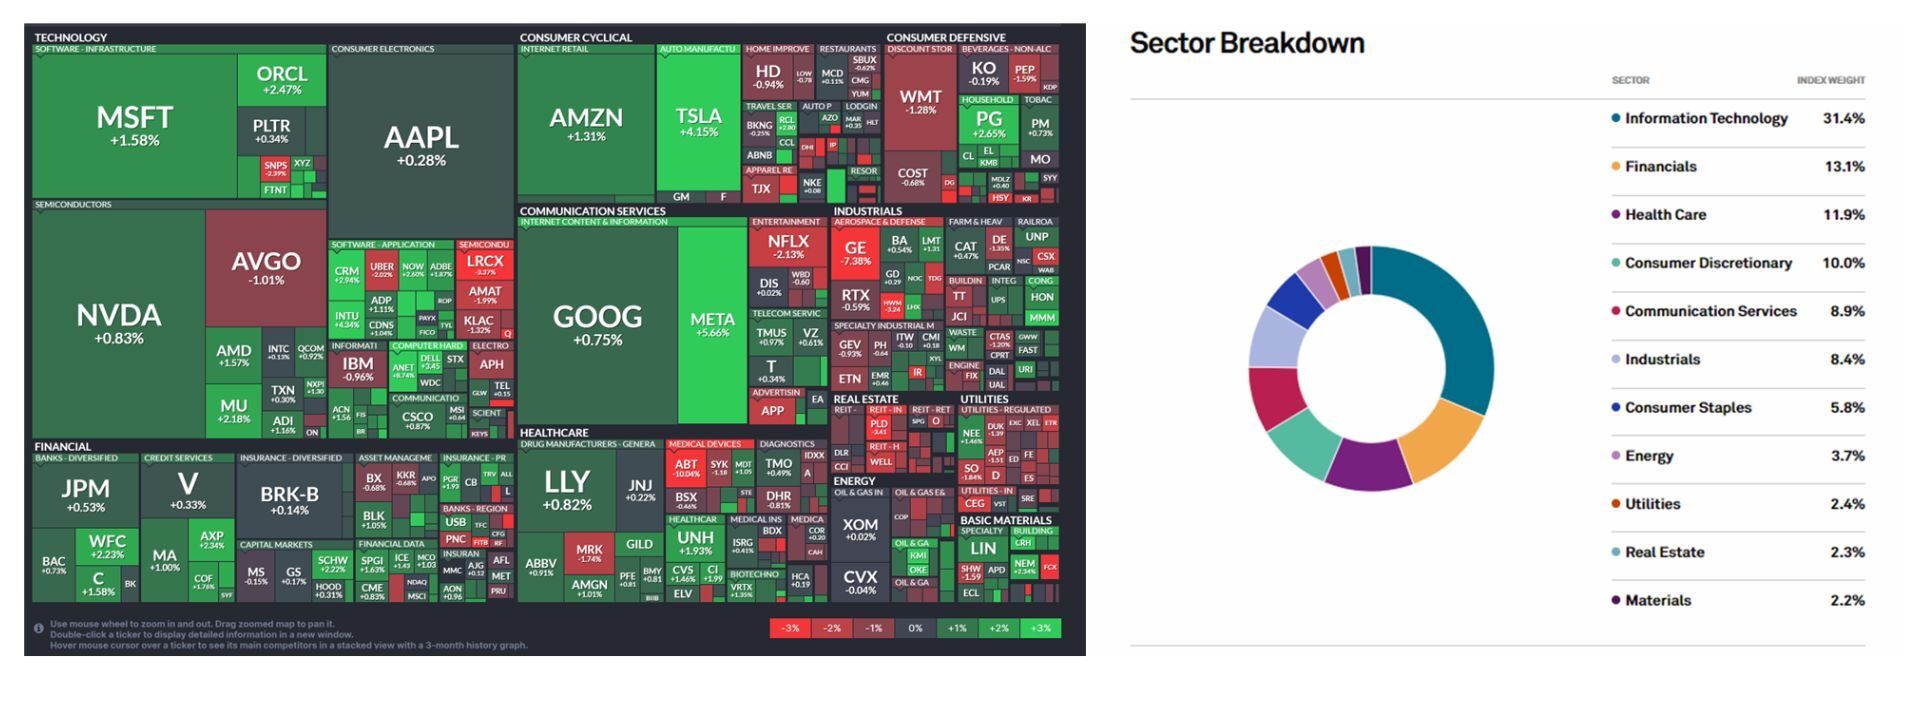Click the Information Technology legend dot

pos(1615,118)
